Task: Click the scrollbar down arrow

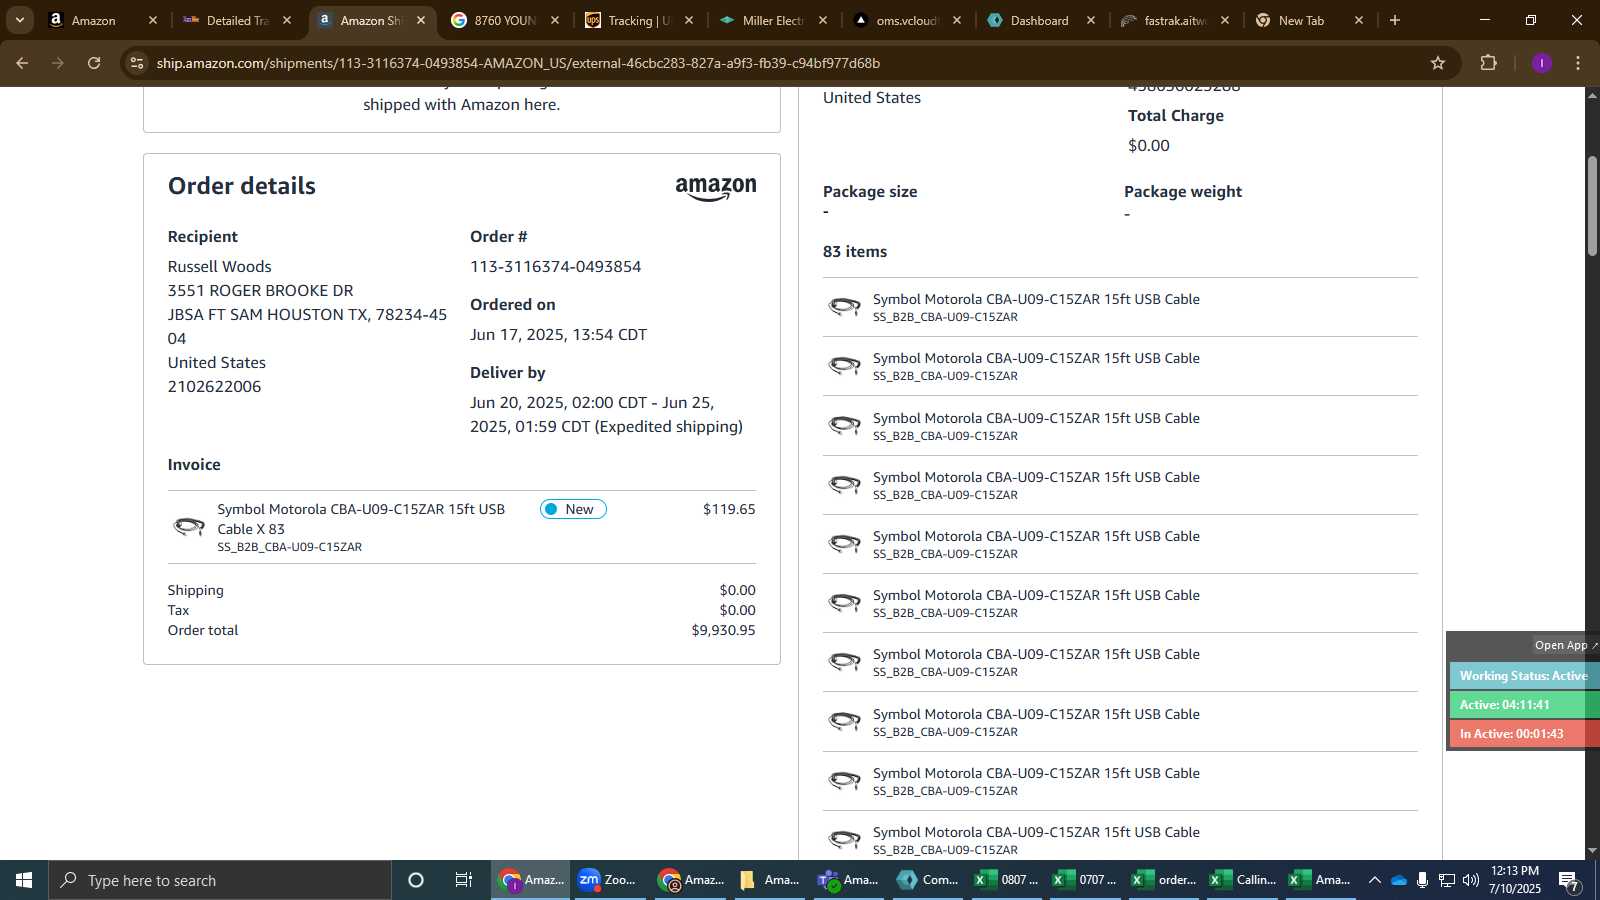Action: point(1592,851)
